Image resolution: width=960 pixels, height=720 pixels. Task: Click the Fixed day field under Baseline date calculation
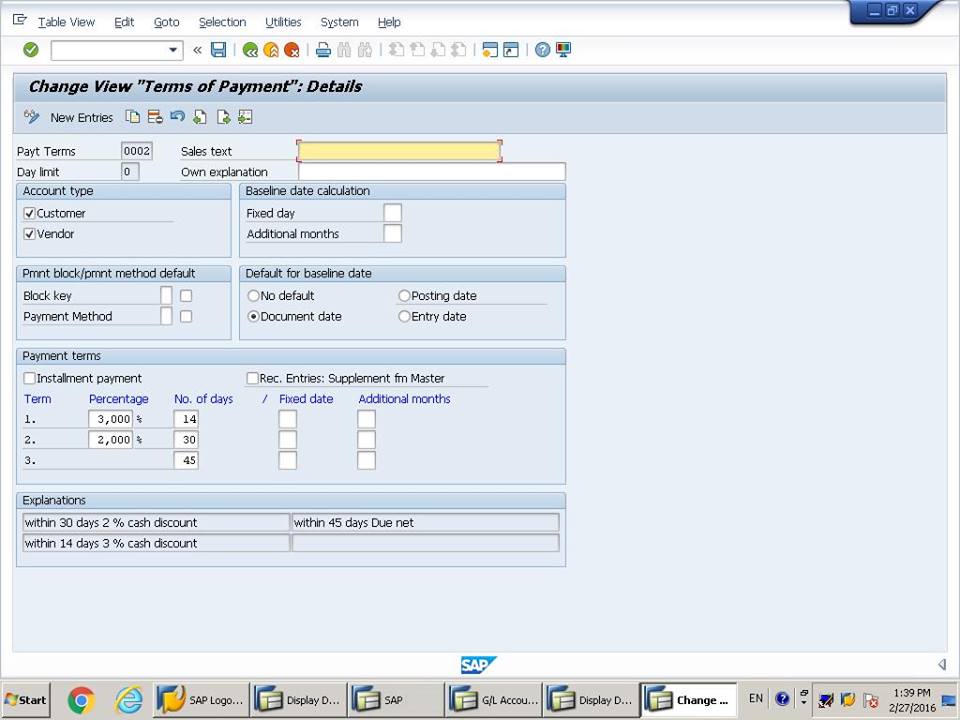pos(392,213)
